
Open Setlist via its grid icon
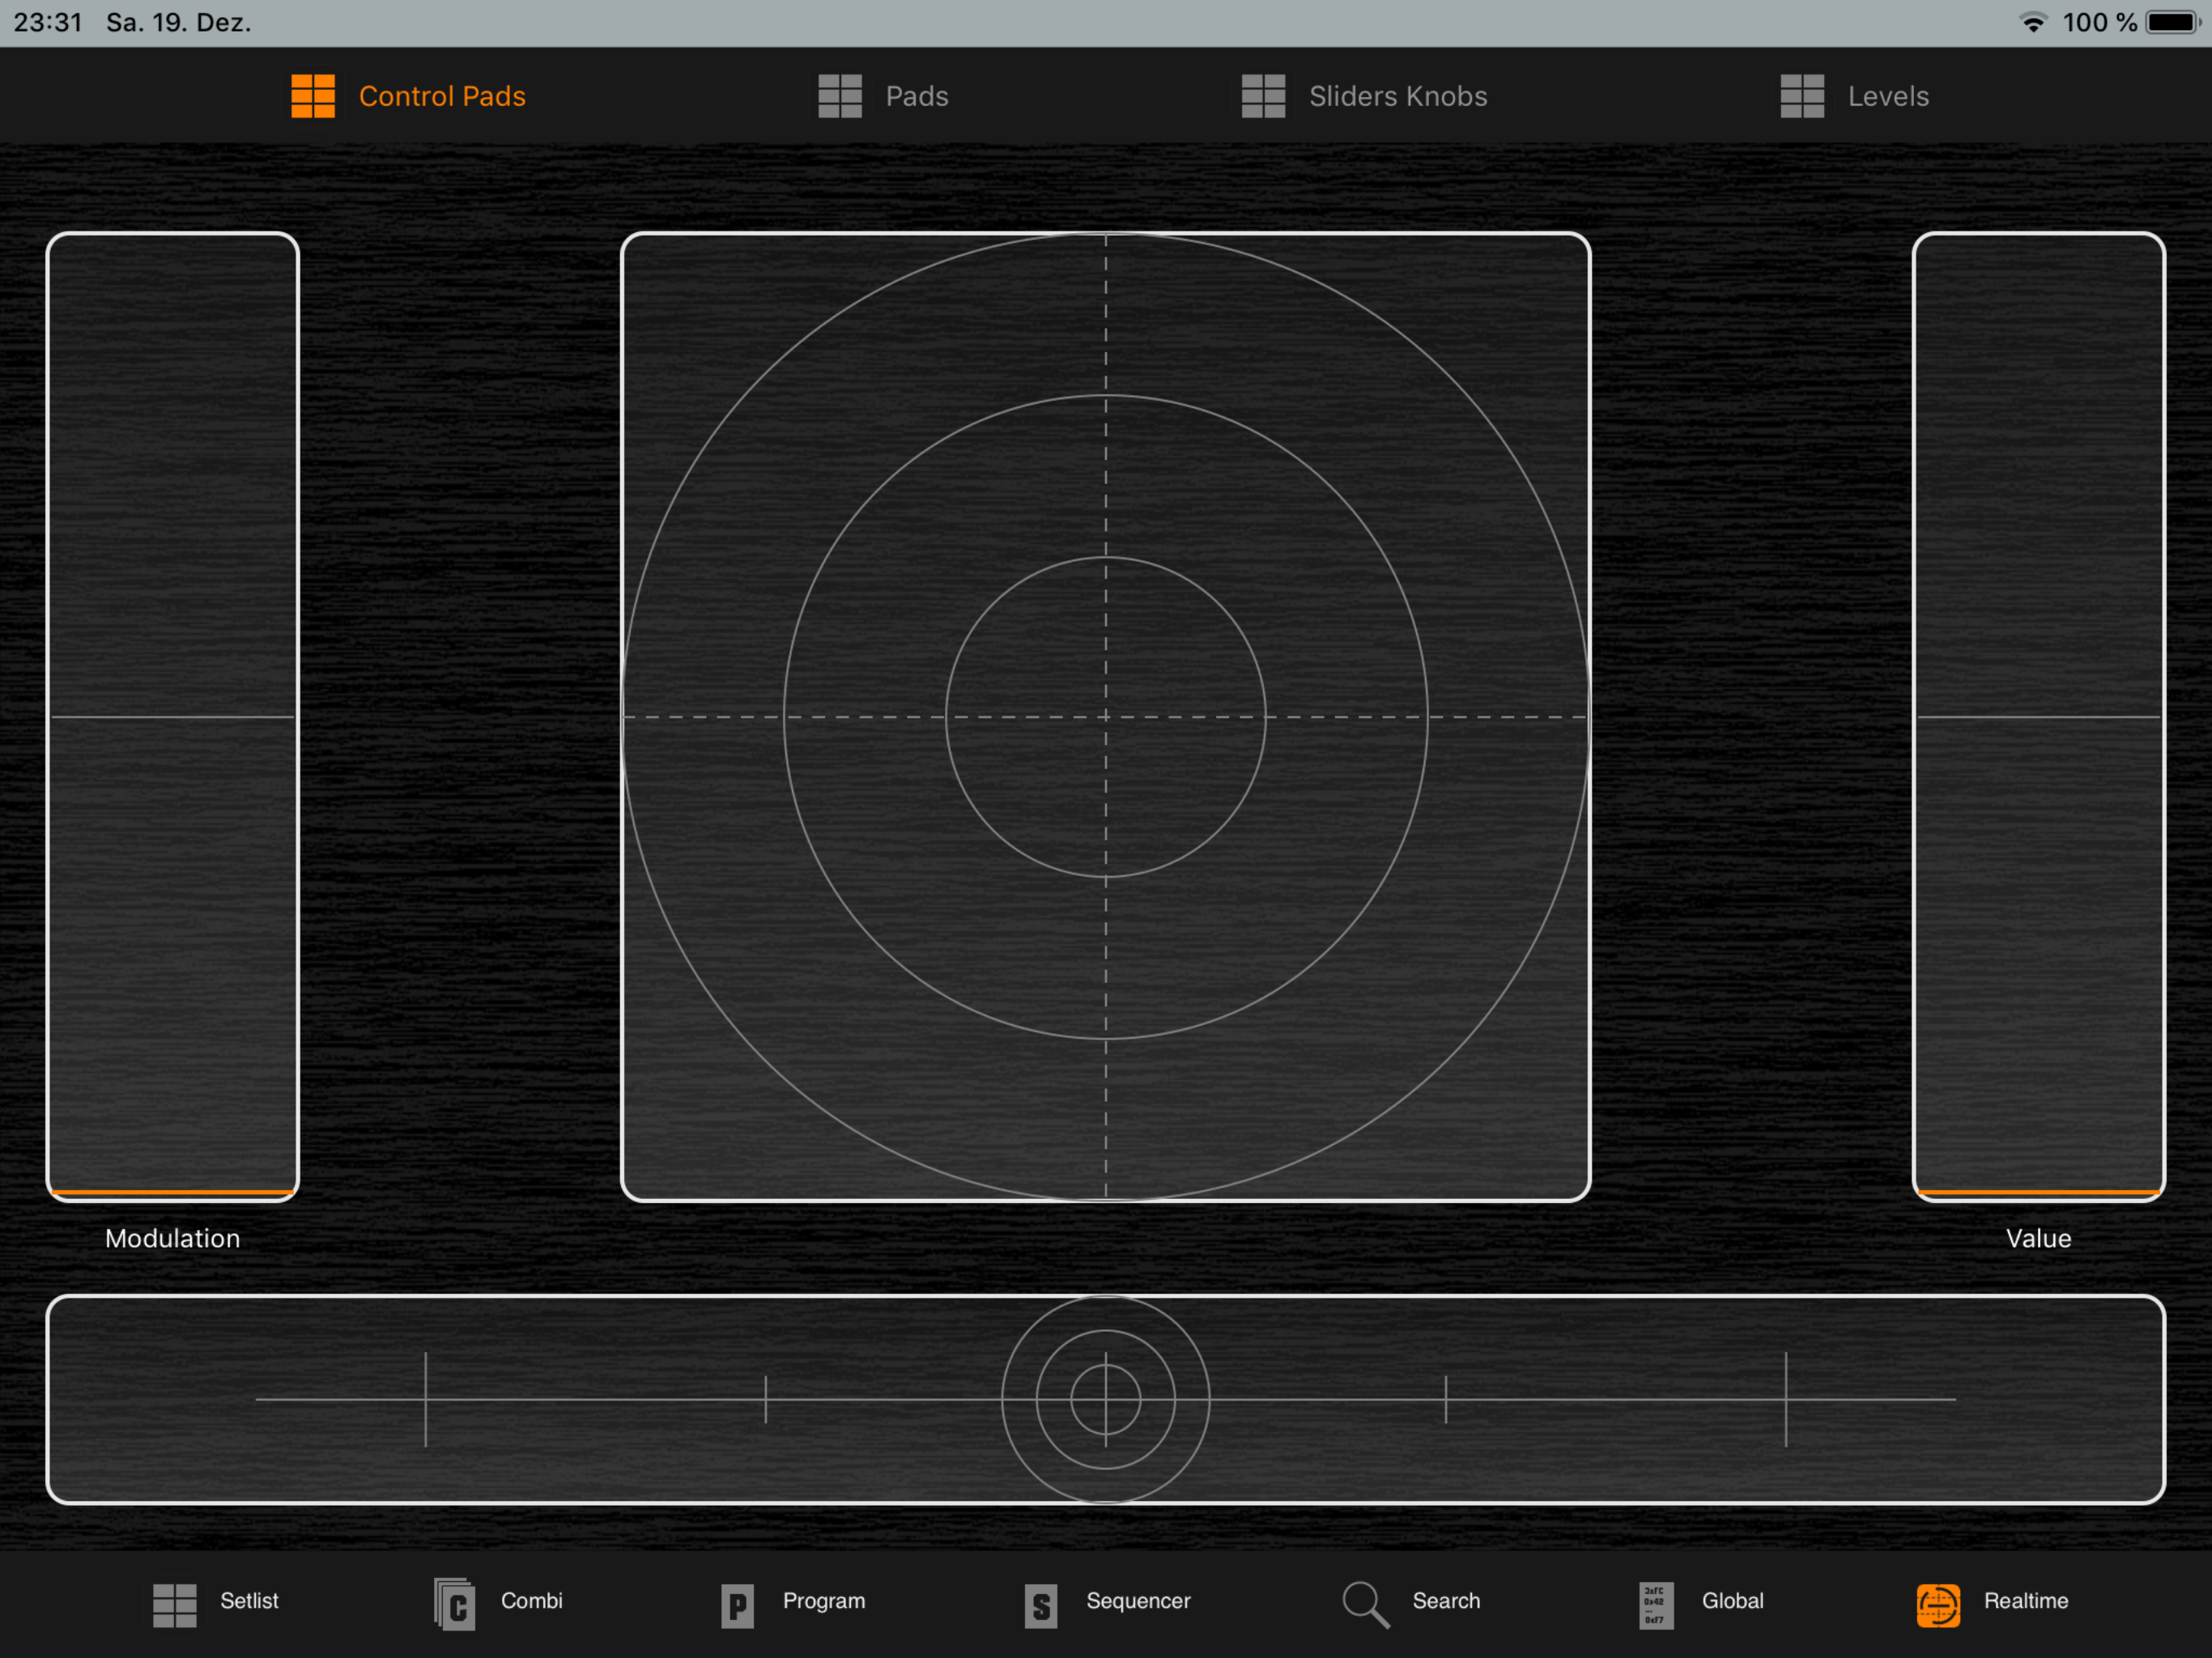pos(175,1605)
